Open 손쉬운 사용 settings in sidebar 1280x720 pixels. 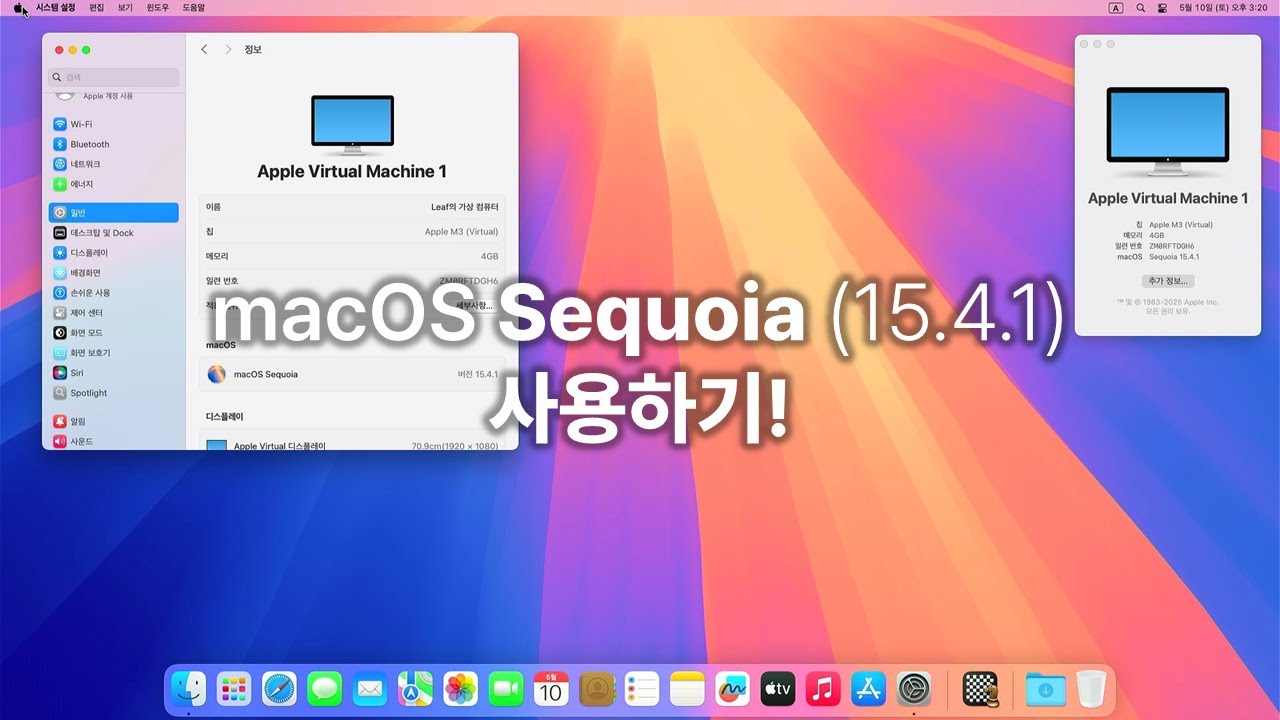click(x=114, y=293)
